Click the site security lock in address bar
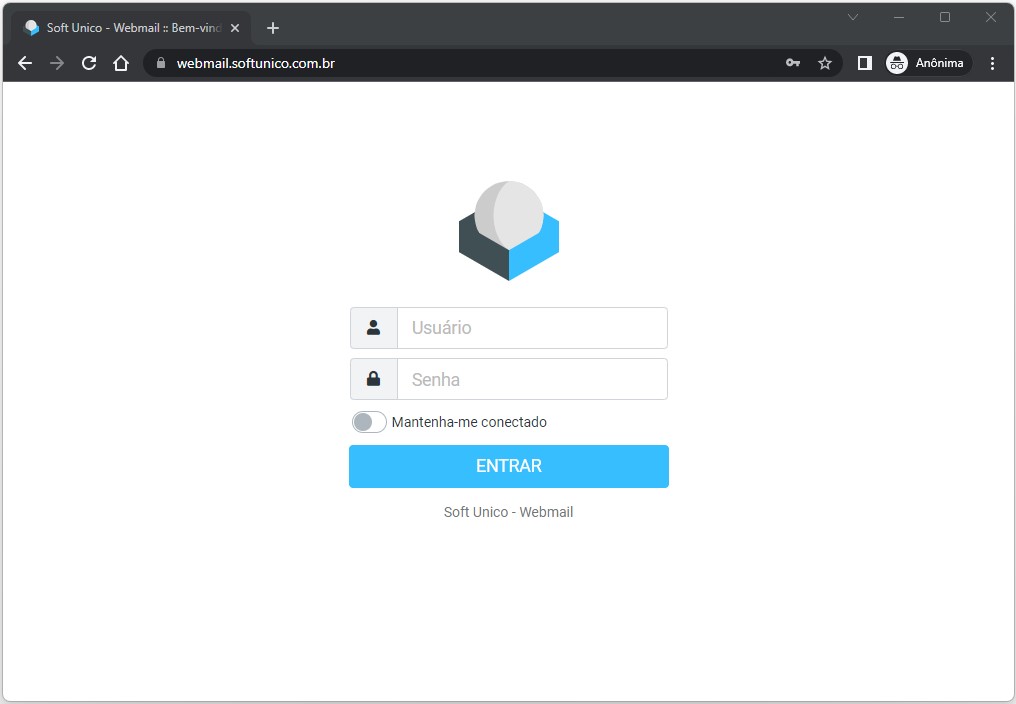 [x=160, y=62]
